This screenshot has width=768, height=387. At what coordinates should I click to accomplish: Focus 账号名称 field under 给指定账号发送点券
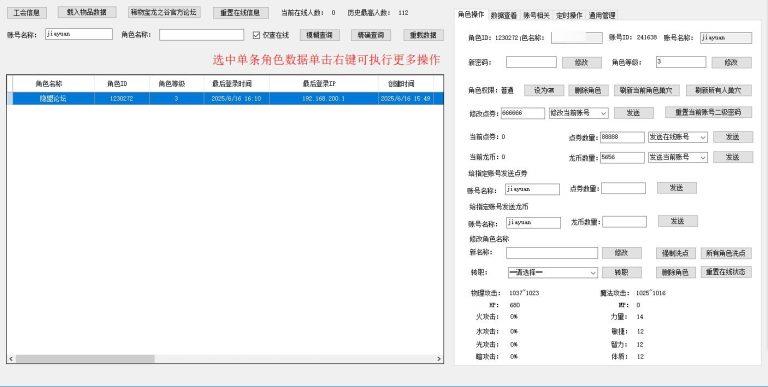tap(533, 189)
